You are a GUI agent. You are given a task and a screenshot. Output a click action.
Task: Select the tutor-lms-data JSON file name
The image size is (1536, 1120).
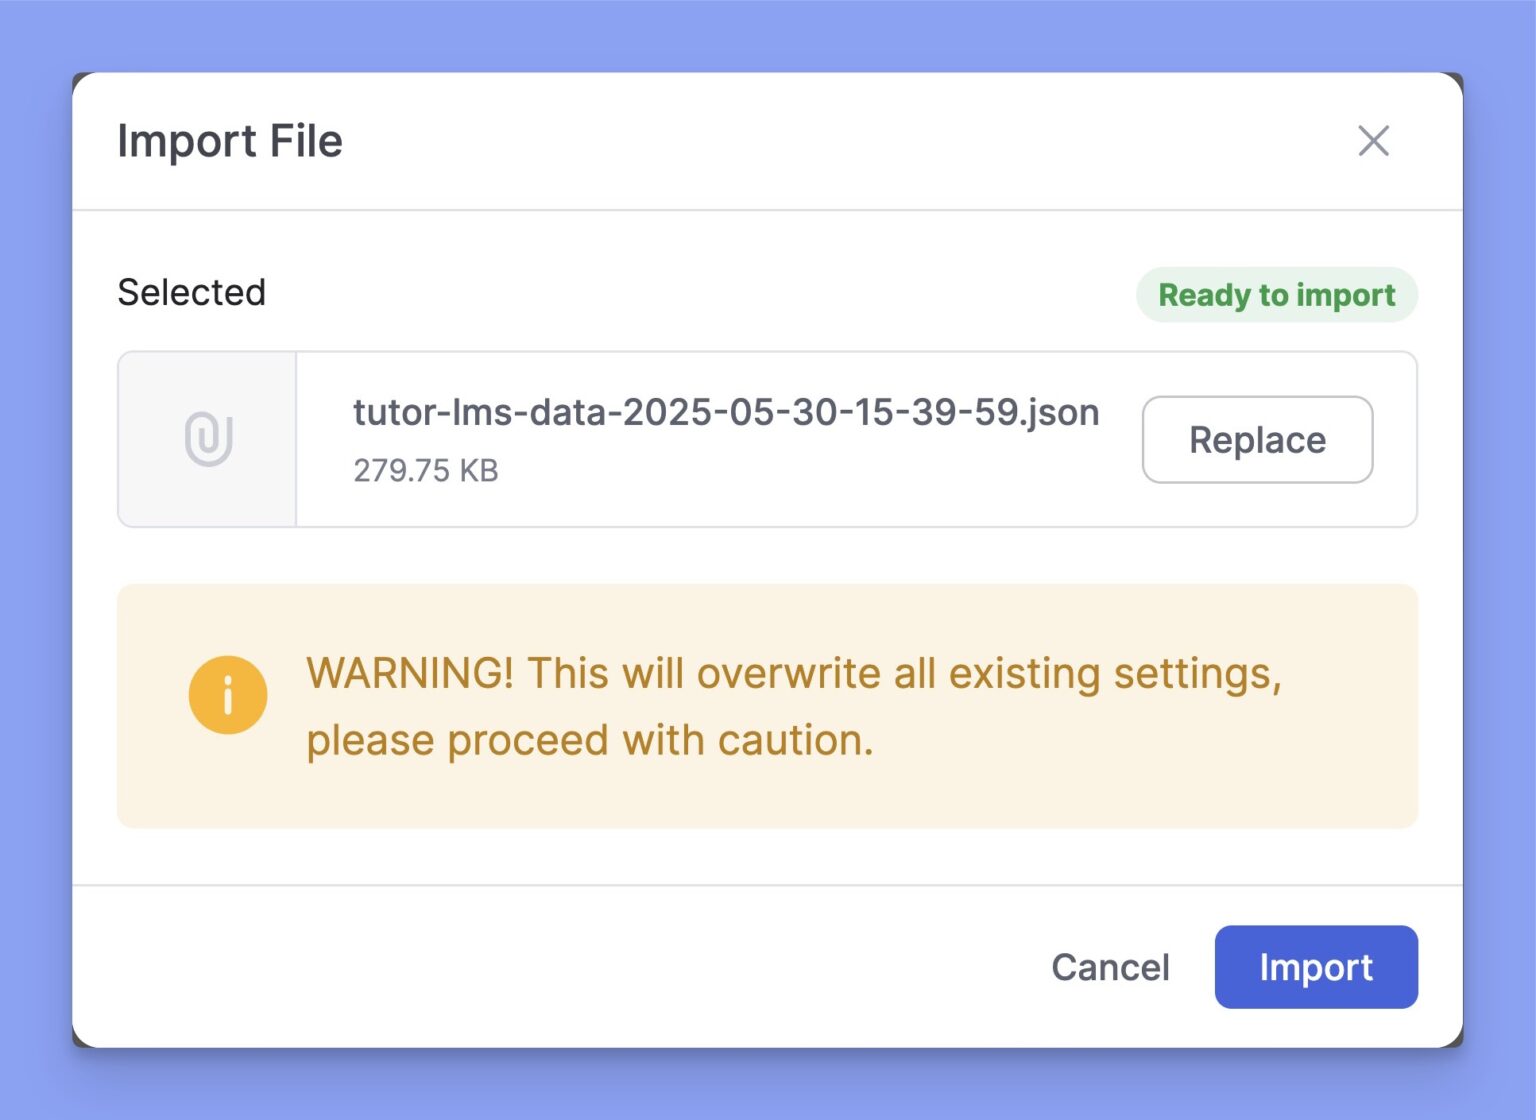coord(725,412)
